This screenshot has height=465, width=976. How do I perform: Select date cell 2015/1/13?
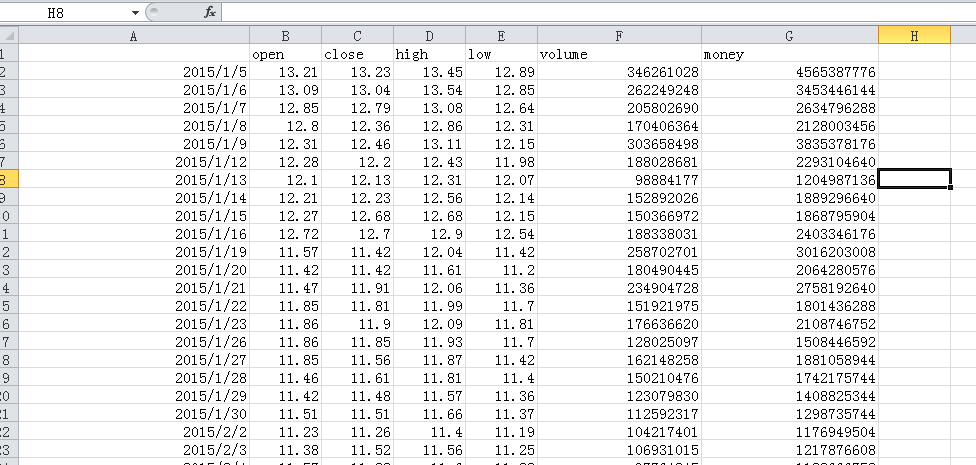click(134, 180)
